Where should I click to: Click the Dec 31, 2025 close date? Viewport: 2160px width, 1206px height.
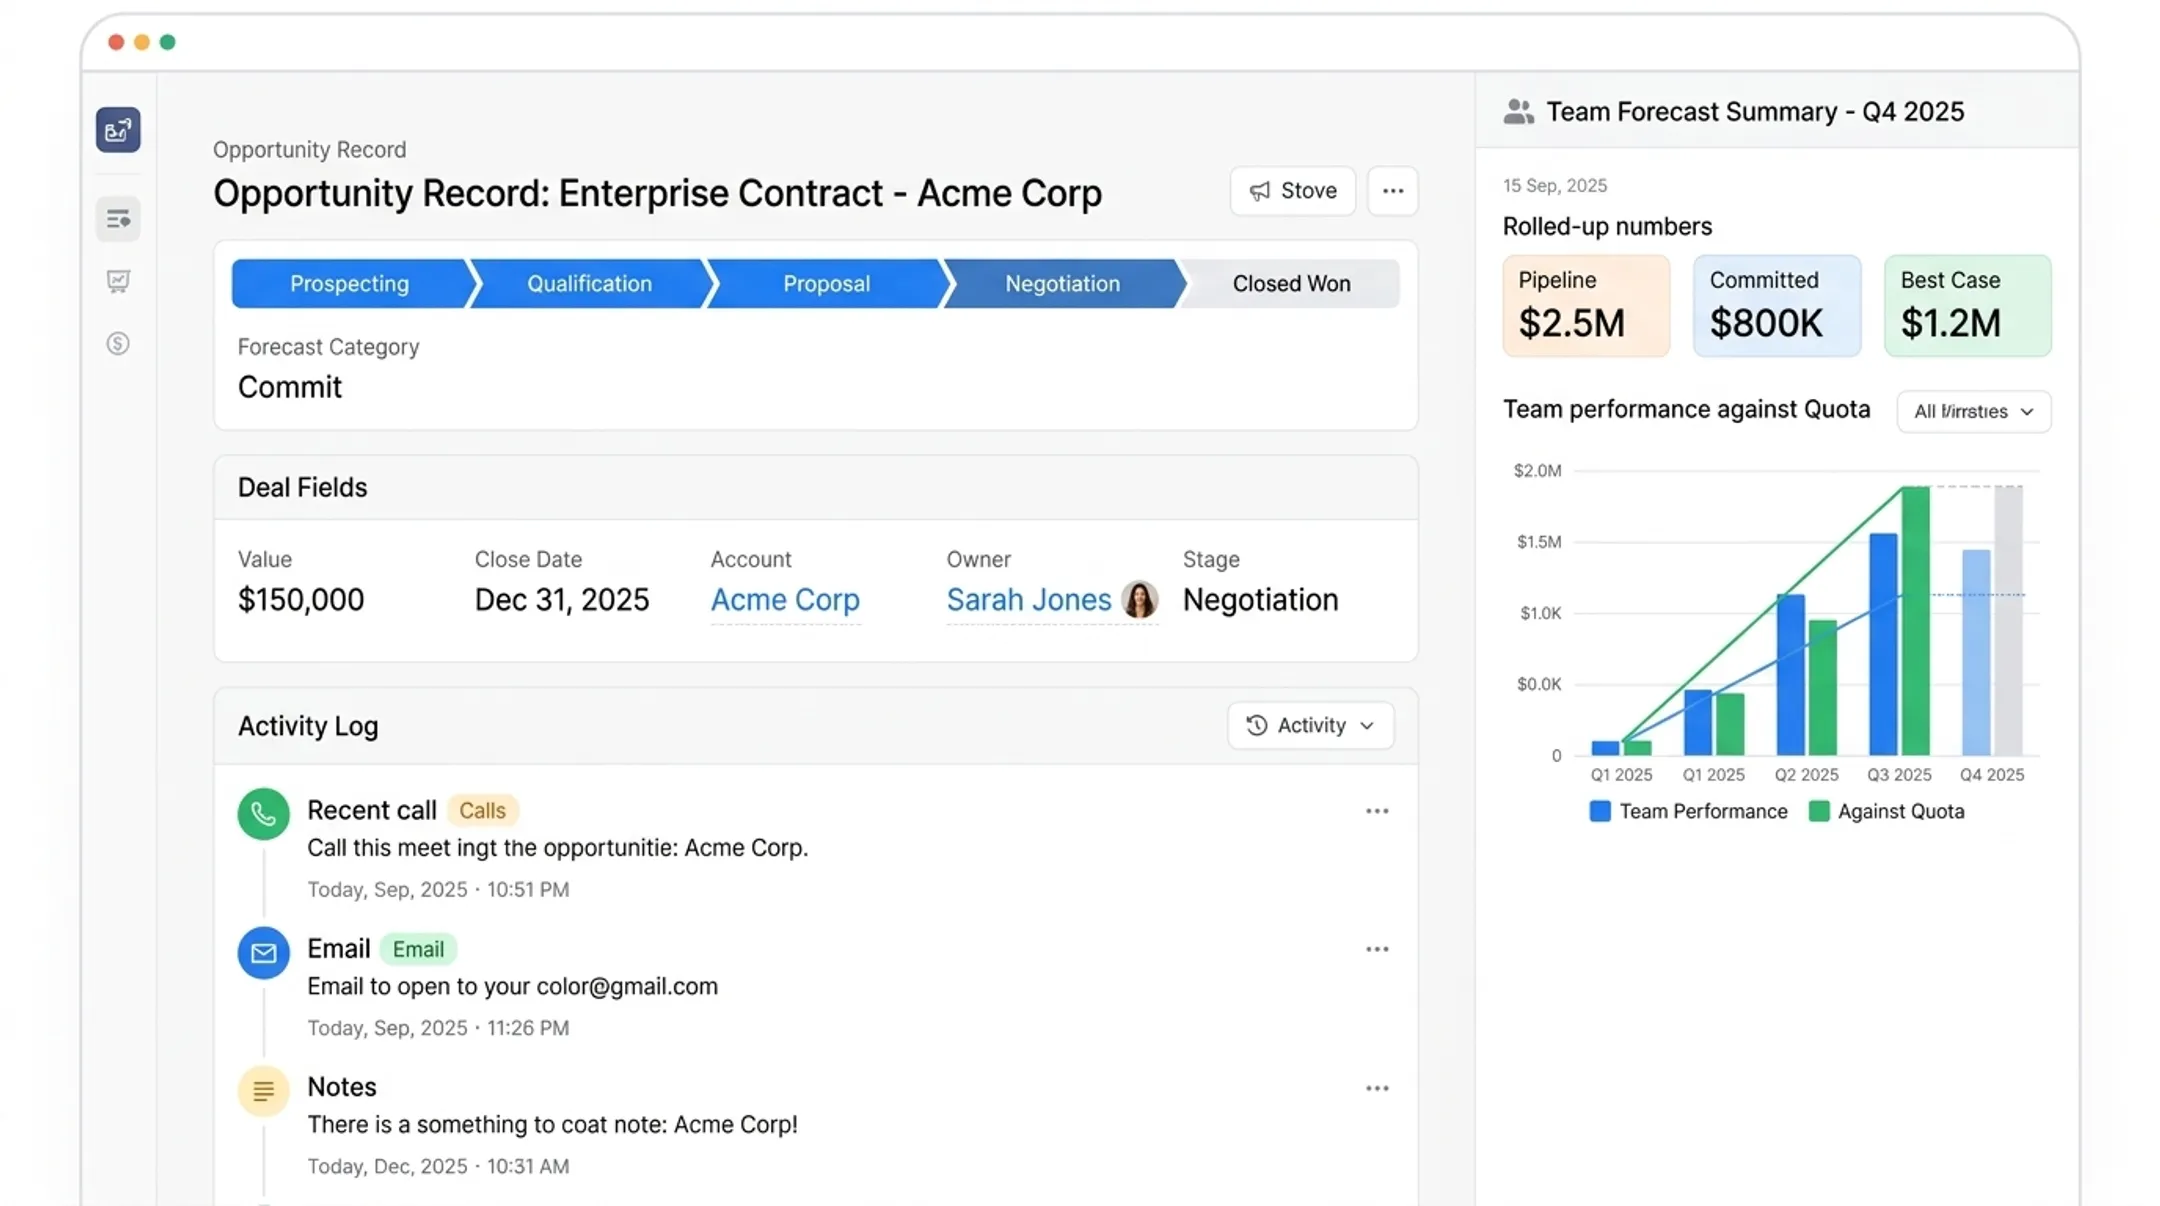pos(562,600)
